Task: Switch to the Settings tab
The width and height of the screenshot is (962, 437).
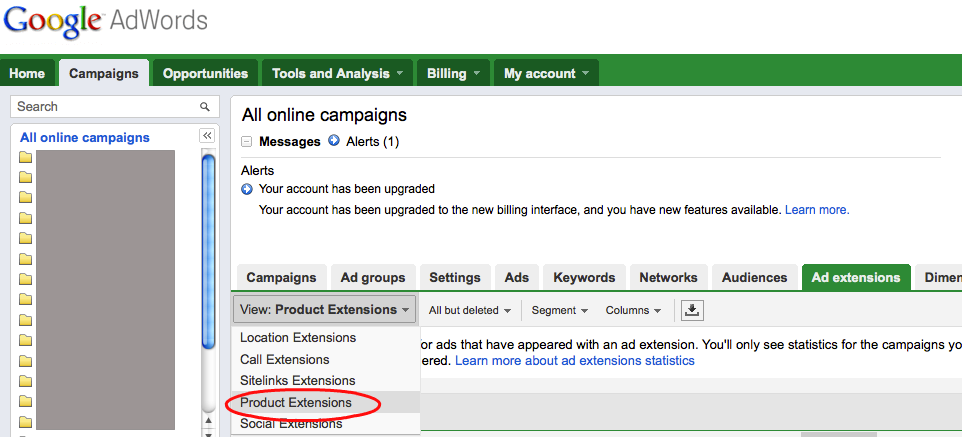Action: pos(455,277)
